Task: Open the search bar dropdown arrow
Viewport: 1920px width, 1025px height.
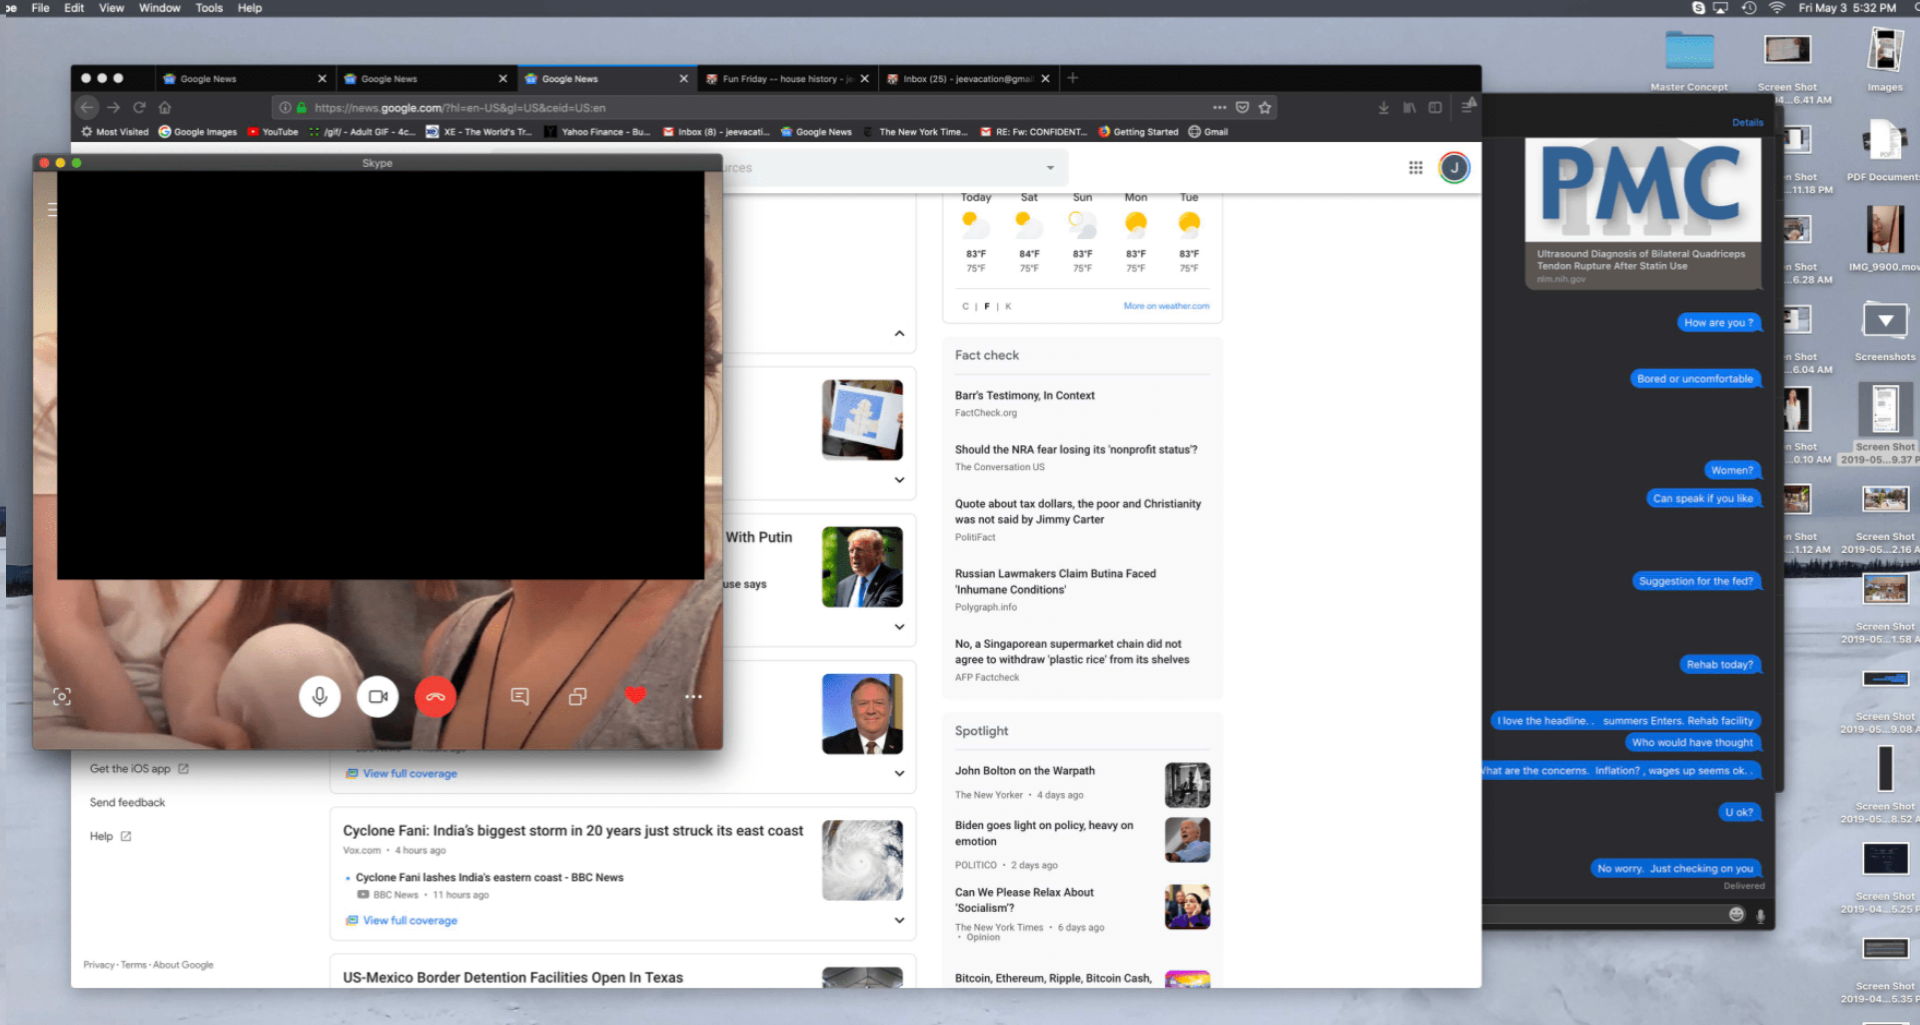Action: tap(1050, 168)
